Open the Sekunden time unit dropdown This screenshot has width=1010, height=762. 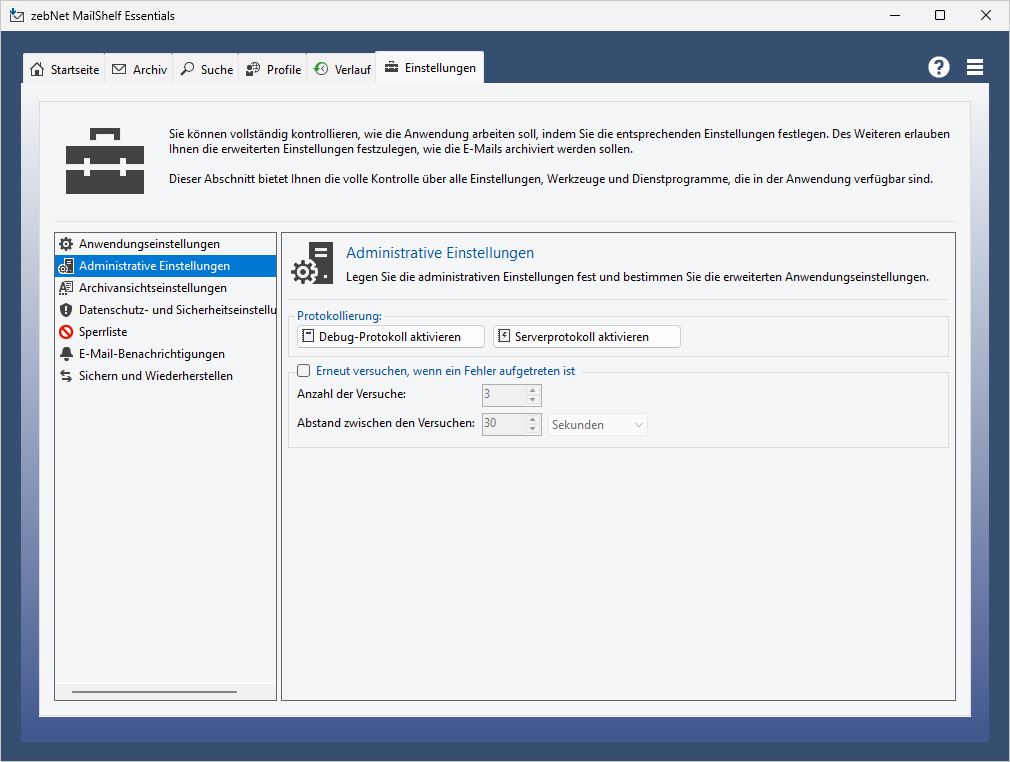(x=598, y=425)
